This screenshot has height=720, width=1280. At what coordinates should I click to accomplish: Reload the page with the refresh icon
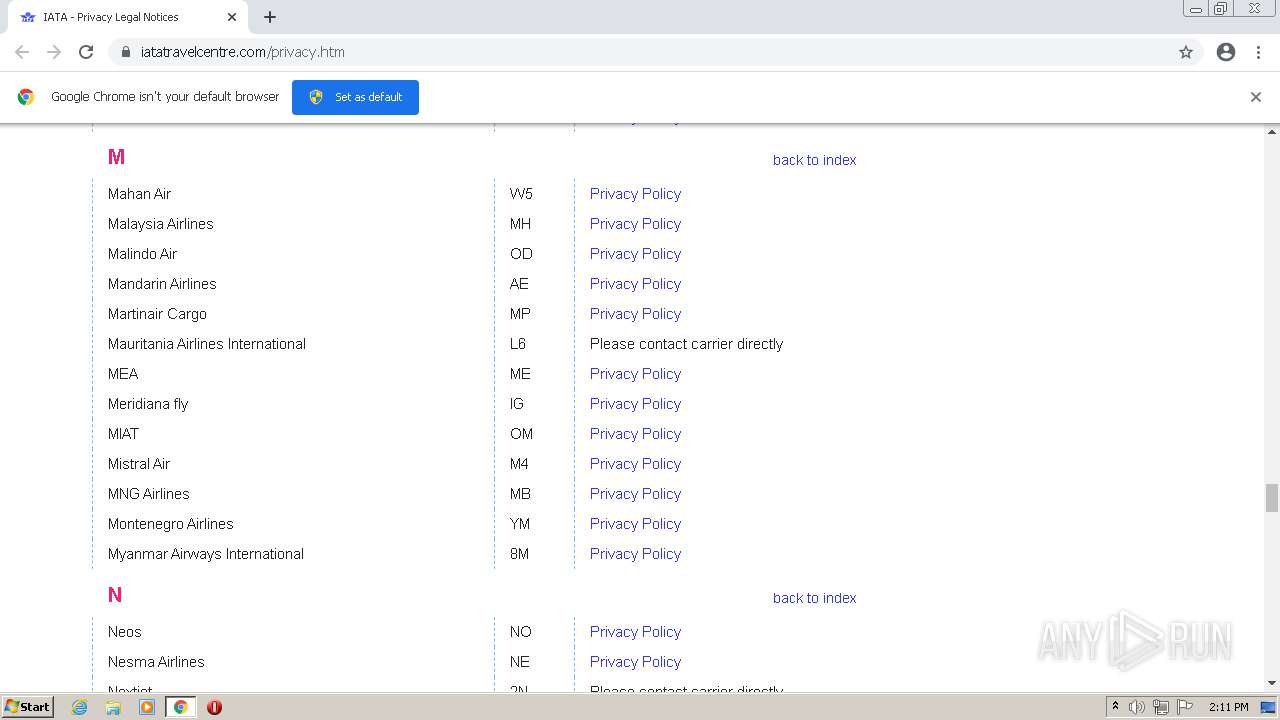86,52
